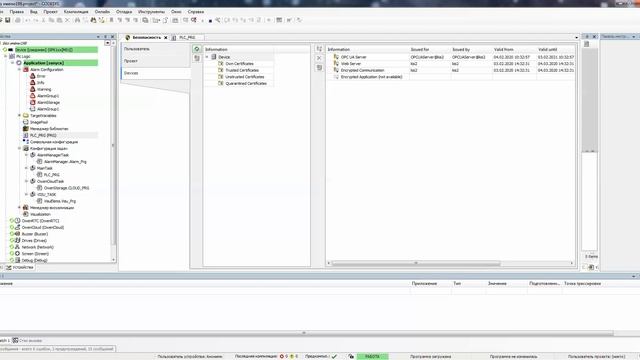Click the Encrypted Communication certificate icon

[336, 70]
